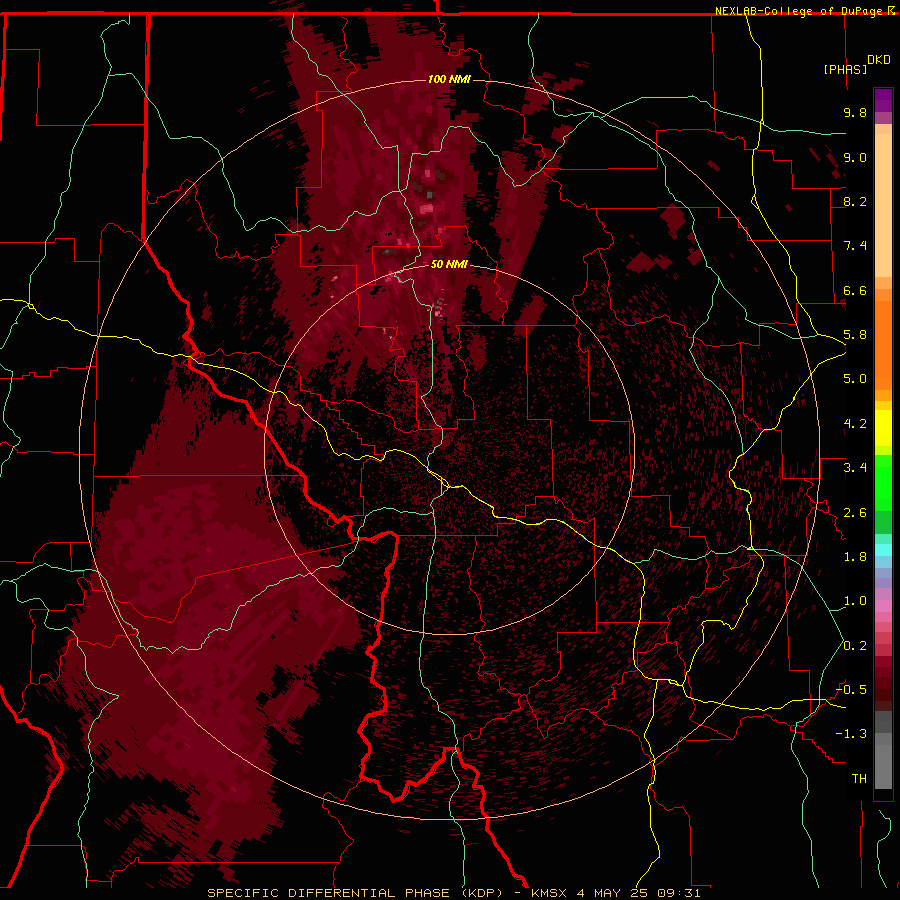Click the Specific Differential Phase title caption
Image resolution: width=900 pixels, height=900 pixels.
(x=453, y=893)
